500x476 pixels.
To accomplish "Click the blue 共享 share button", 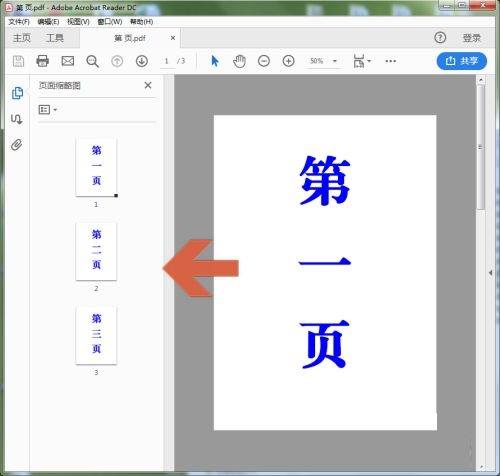I will (462, 61).
